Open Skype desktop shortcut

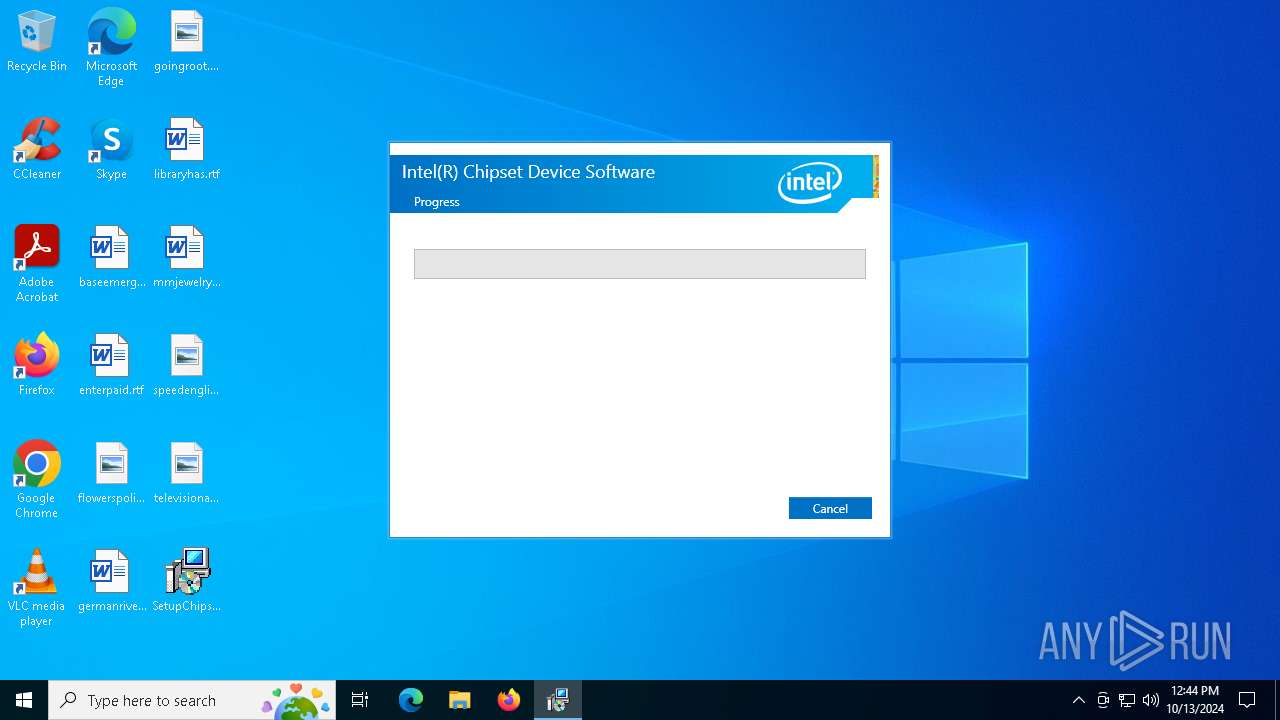pos(111,150)
